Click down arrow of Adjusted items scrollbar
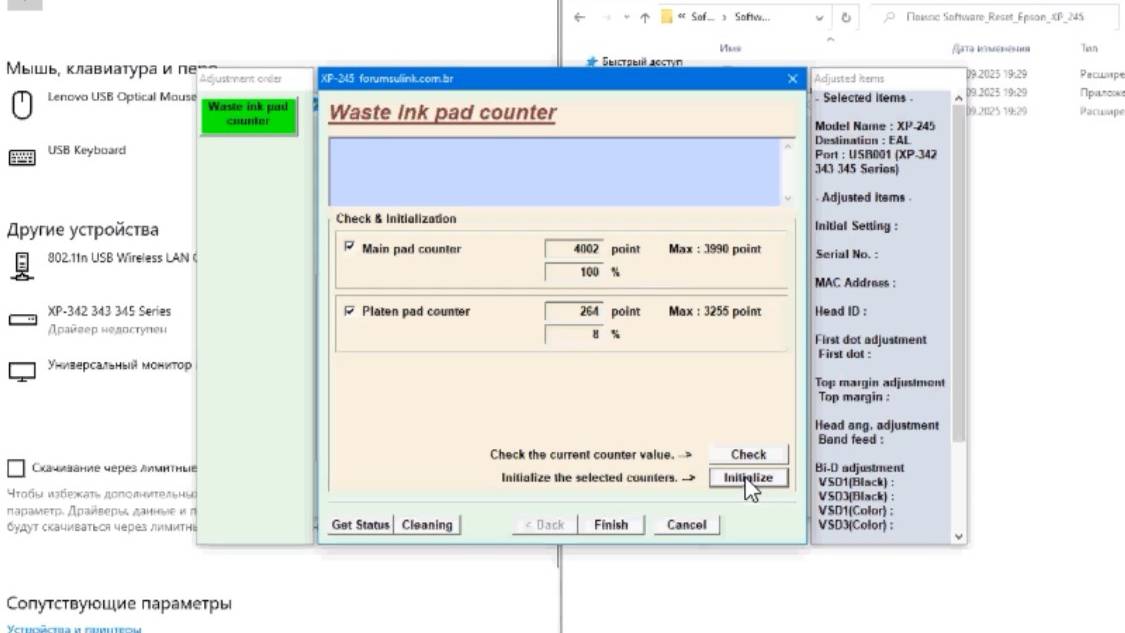Image resolution: width=1125 pixels, height=633 pixels. [959, 537]
